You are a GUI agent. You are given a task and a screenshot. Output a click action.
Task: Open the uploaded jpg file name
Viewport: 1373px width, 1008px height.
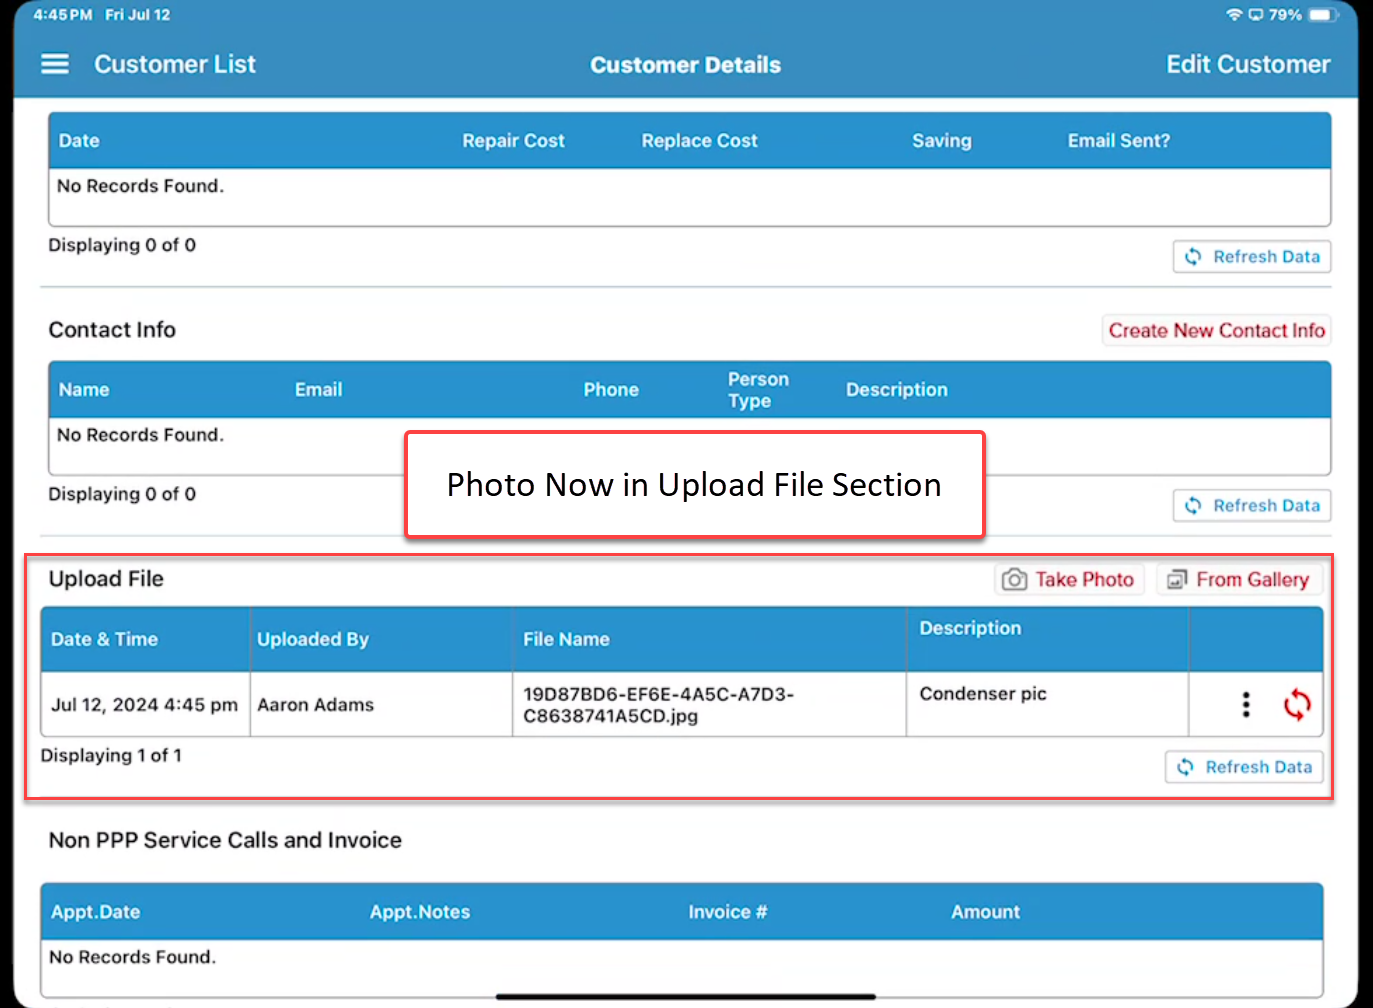click(x=658, y=705)
